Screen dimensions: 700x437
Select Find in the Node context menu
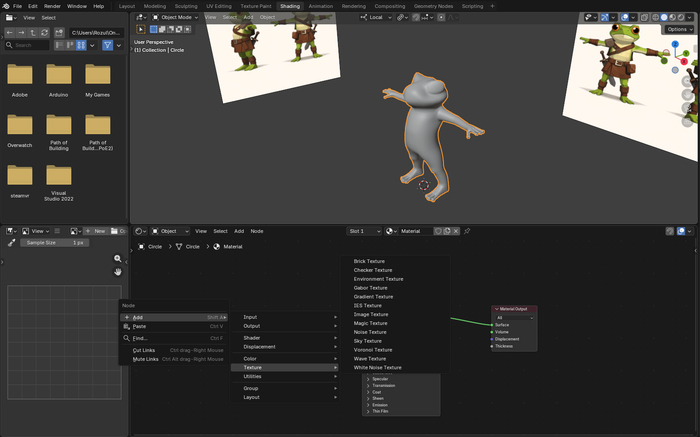click(x=139, y=338)
